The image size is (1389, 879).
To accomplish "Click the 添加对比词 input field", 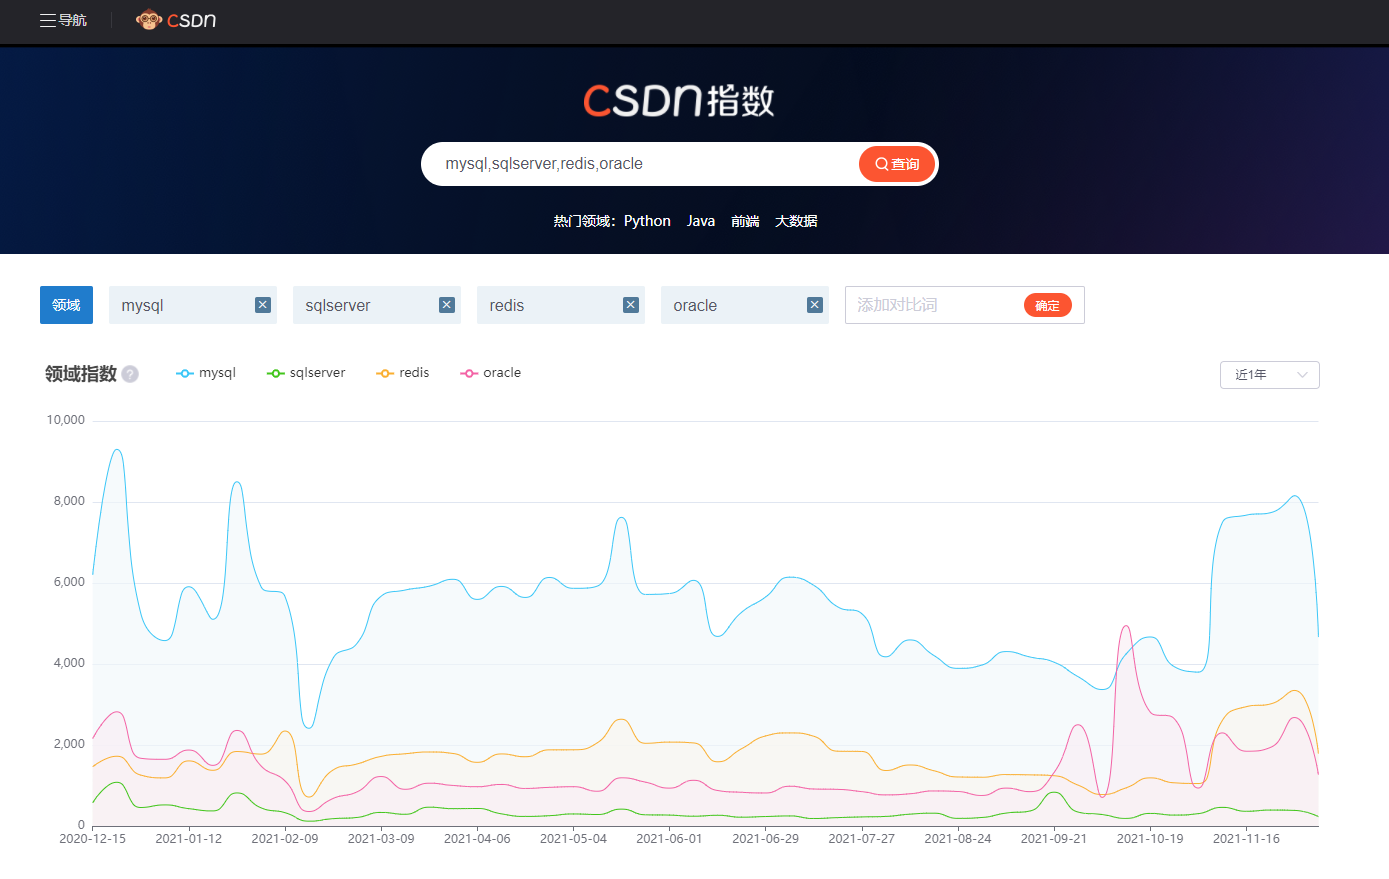I will (x=933, y=305).
